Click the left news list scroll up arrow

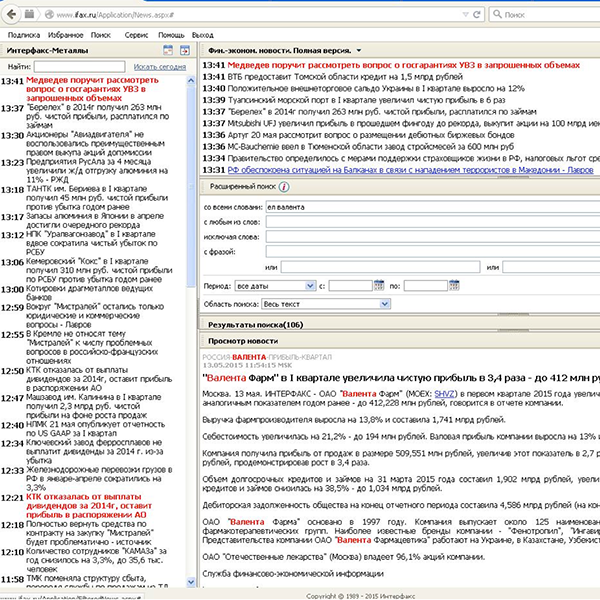coord(191,80)
